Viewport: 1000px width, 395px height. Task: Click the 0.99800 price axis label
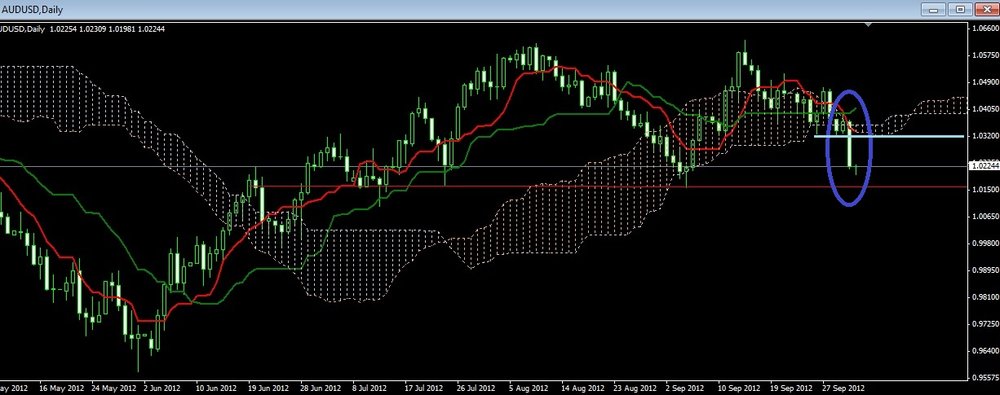985,243
